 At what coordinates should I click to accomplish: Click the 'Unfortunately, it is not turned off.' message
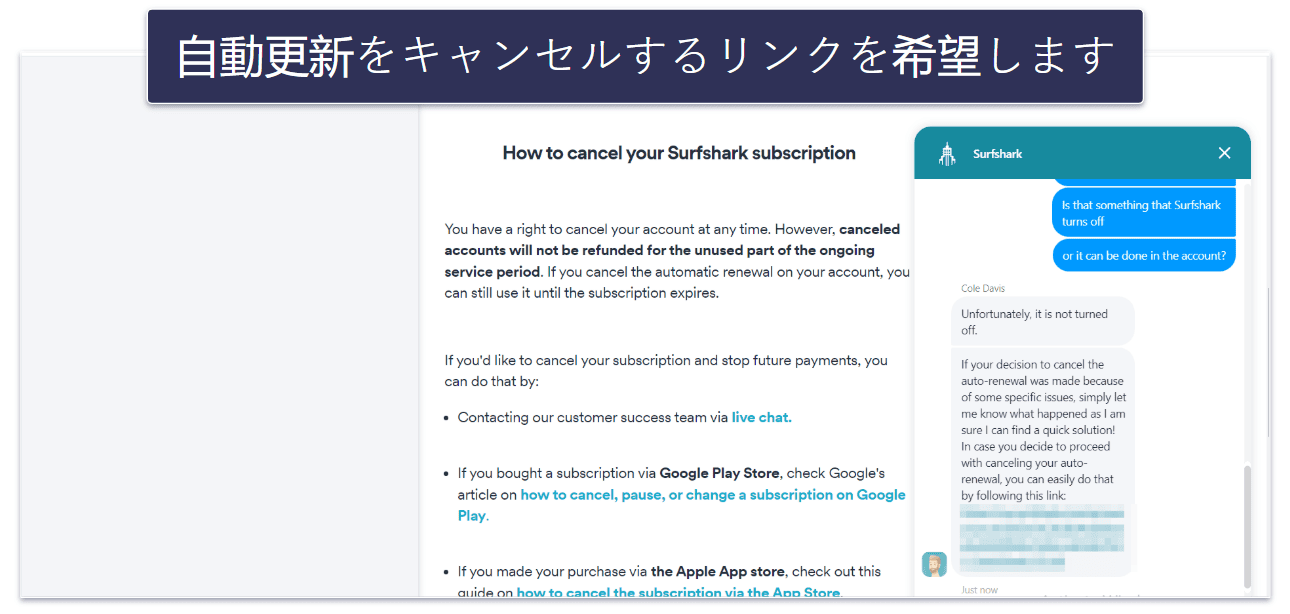(1042, 321)
